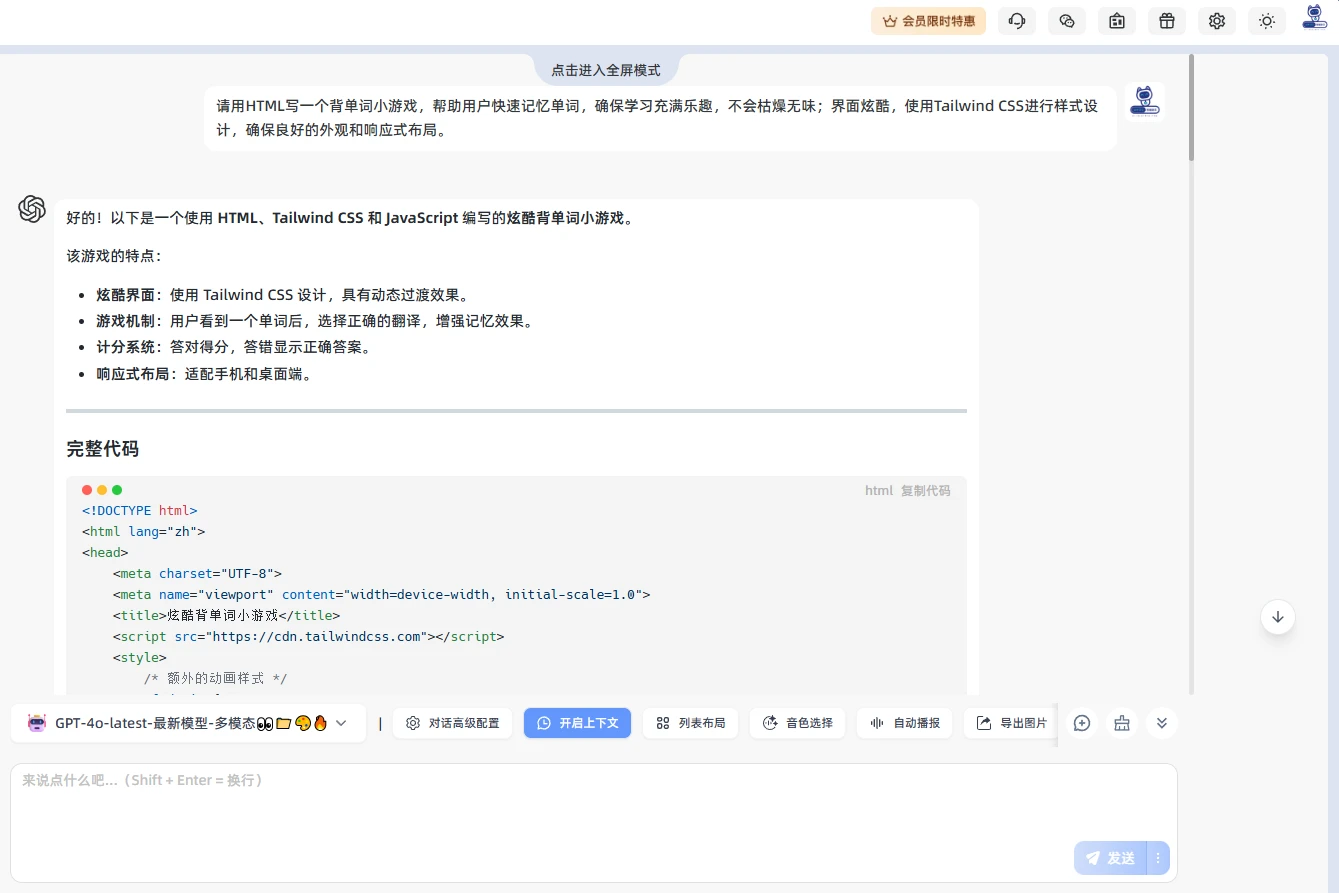
Task: Click the <!DOCTYPE html> code line
Action: 140,510
